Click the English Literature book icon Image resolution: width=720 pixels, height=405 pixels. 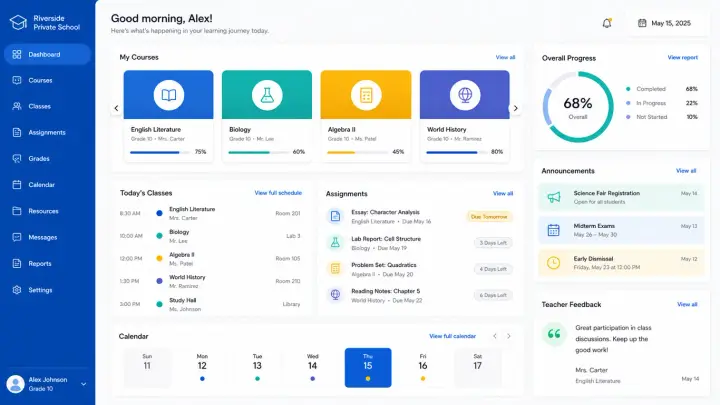[169, 95]
